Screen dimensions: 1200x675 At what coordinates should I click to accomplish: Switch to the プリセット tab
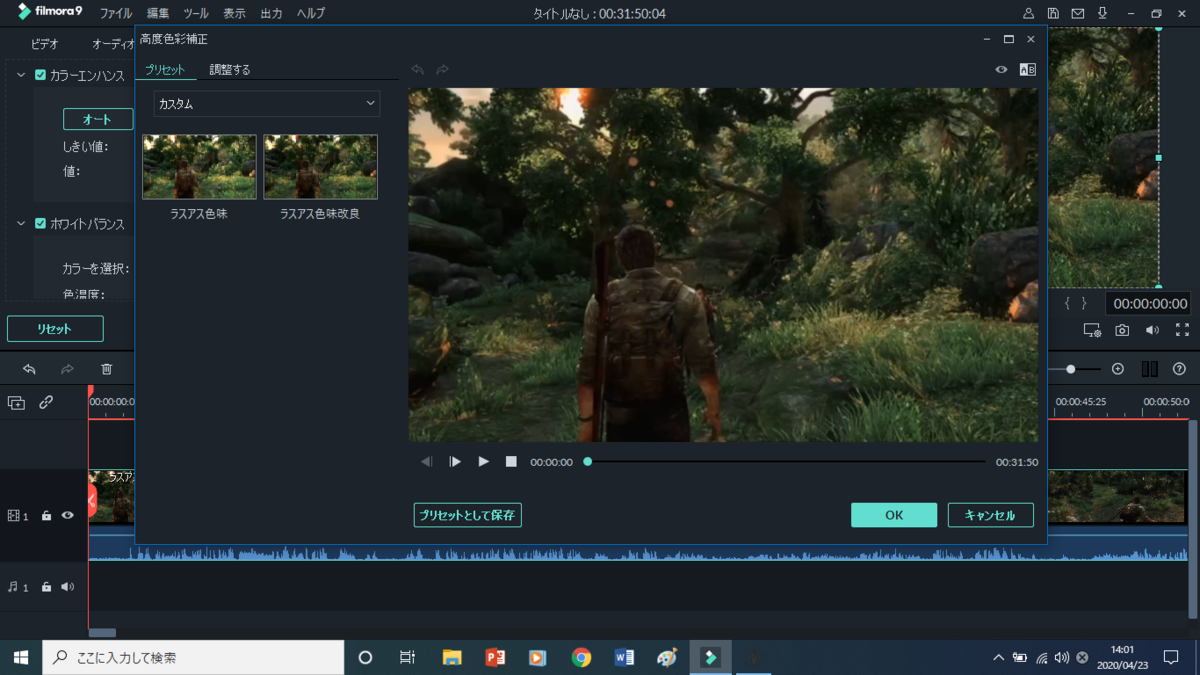point(165,70)
